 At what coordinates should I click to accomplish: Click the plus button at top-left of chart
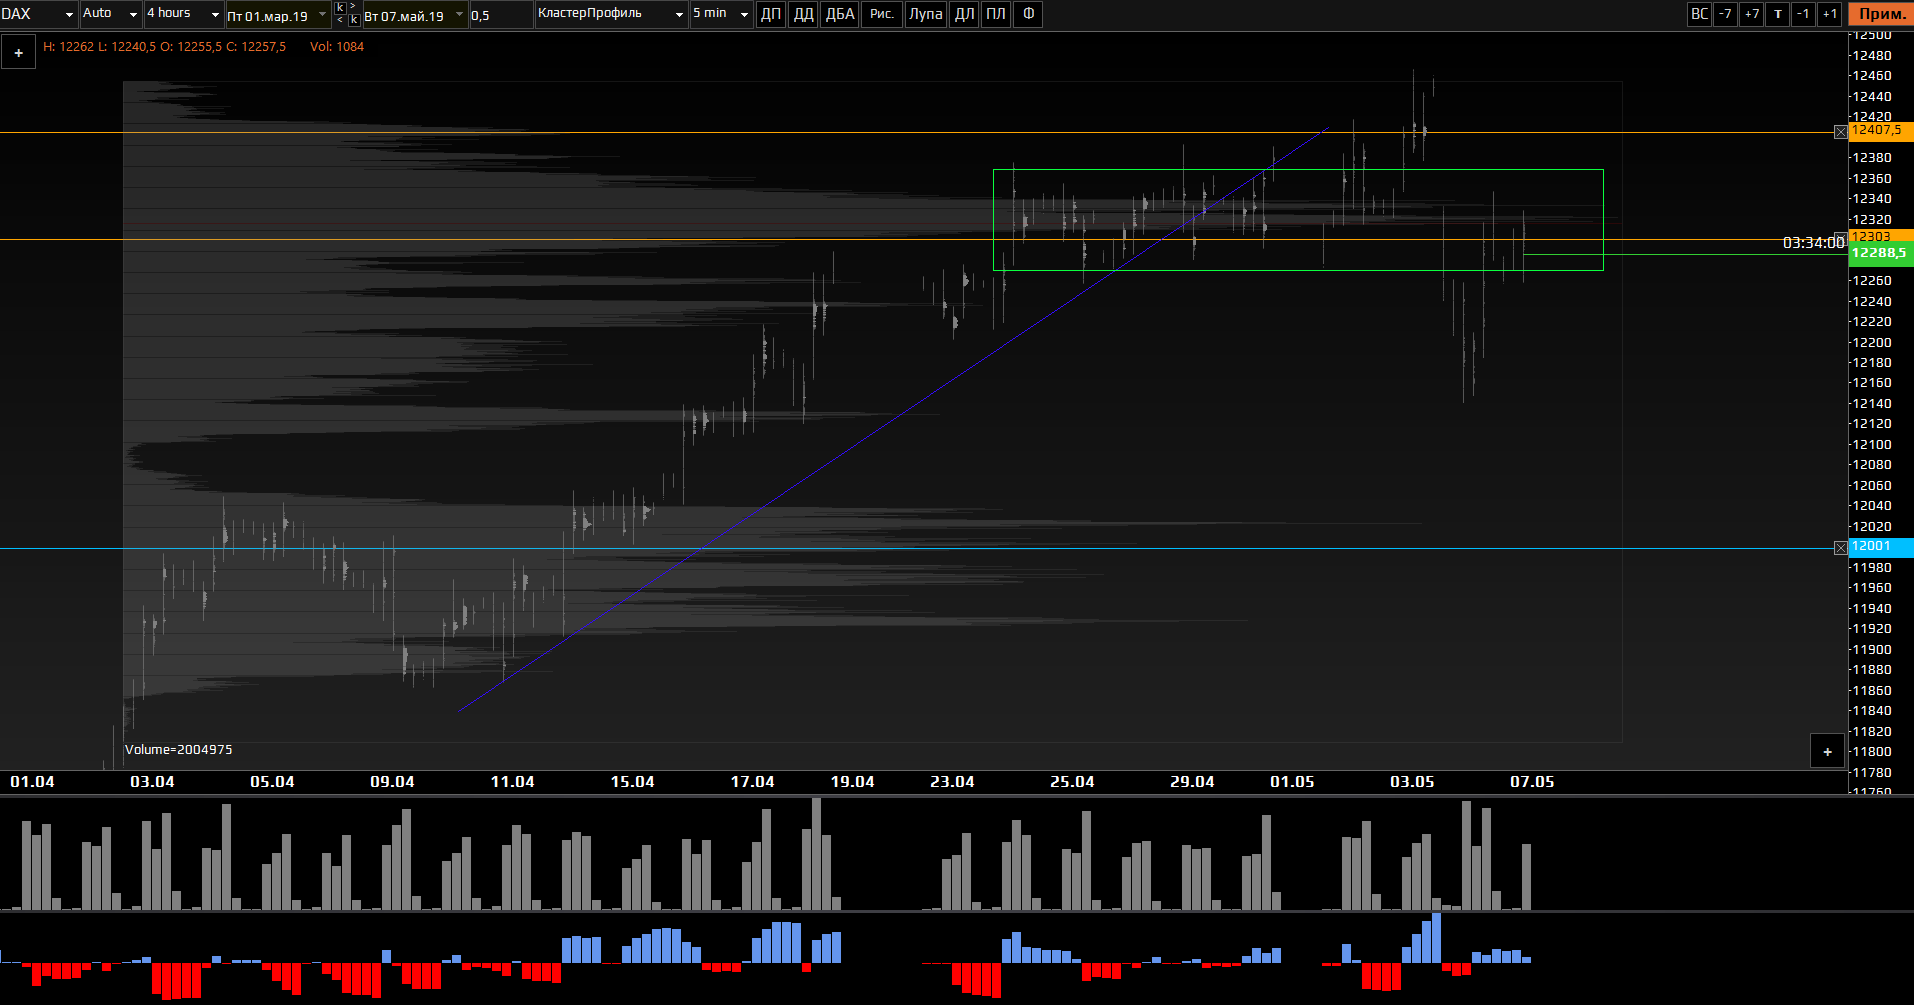click(18, 53)
